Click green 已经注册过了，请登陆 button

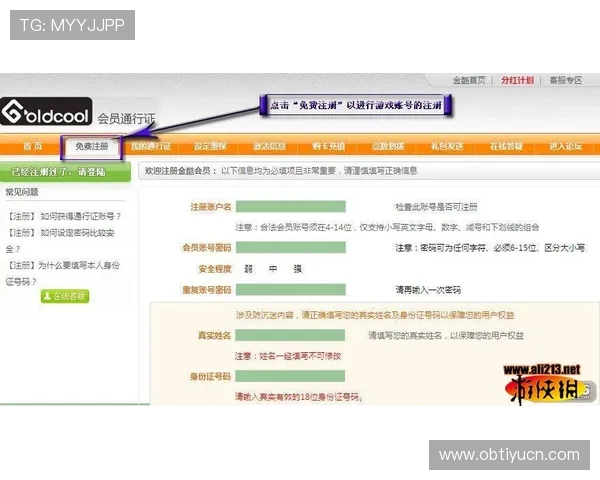[x=65, y=171]
